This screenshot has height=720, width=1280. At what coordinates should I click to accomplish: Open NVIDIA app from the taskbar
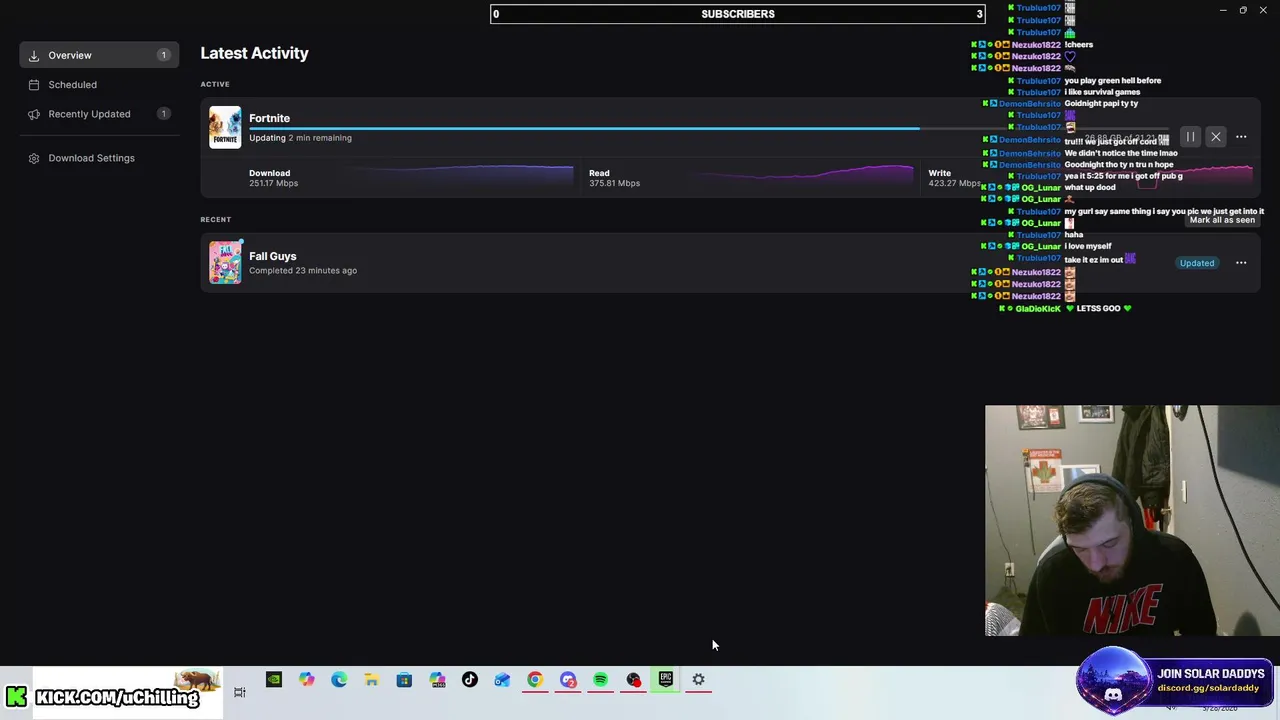coord(273,680)
